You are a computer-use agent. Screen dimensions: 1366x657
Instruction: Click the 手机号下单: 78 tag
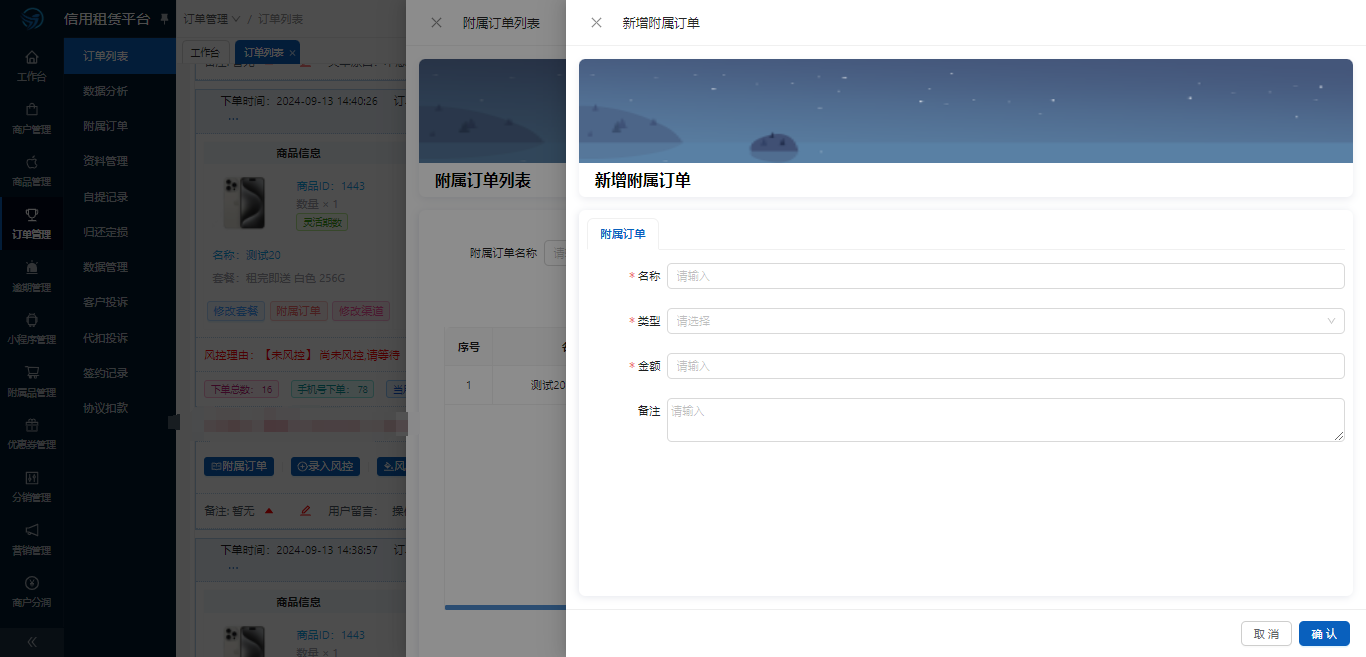(x=332, y=389)
